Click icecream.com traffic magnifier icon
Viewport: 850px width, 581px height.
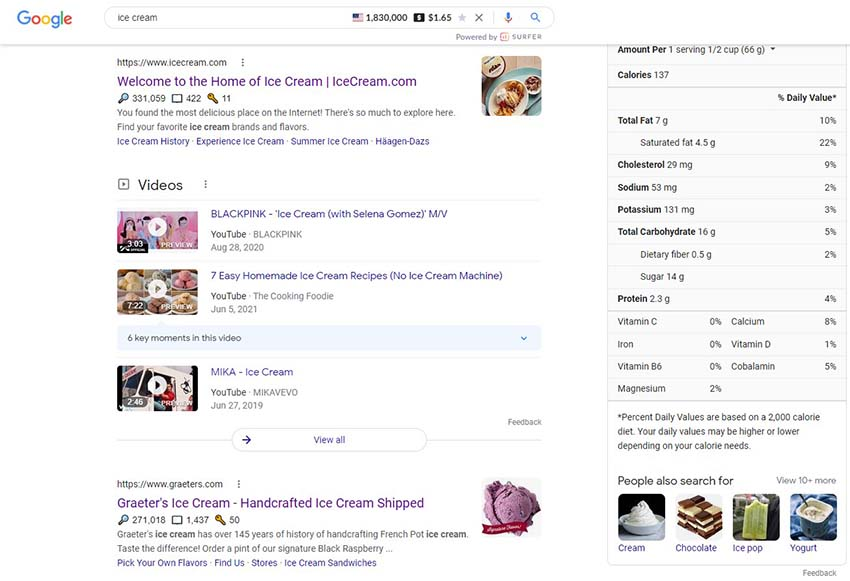pos(123,98)
